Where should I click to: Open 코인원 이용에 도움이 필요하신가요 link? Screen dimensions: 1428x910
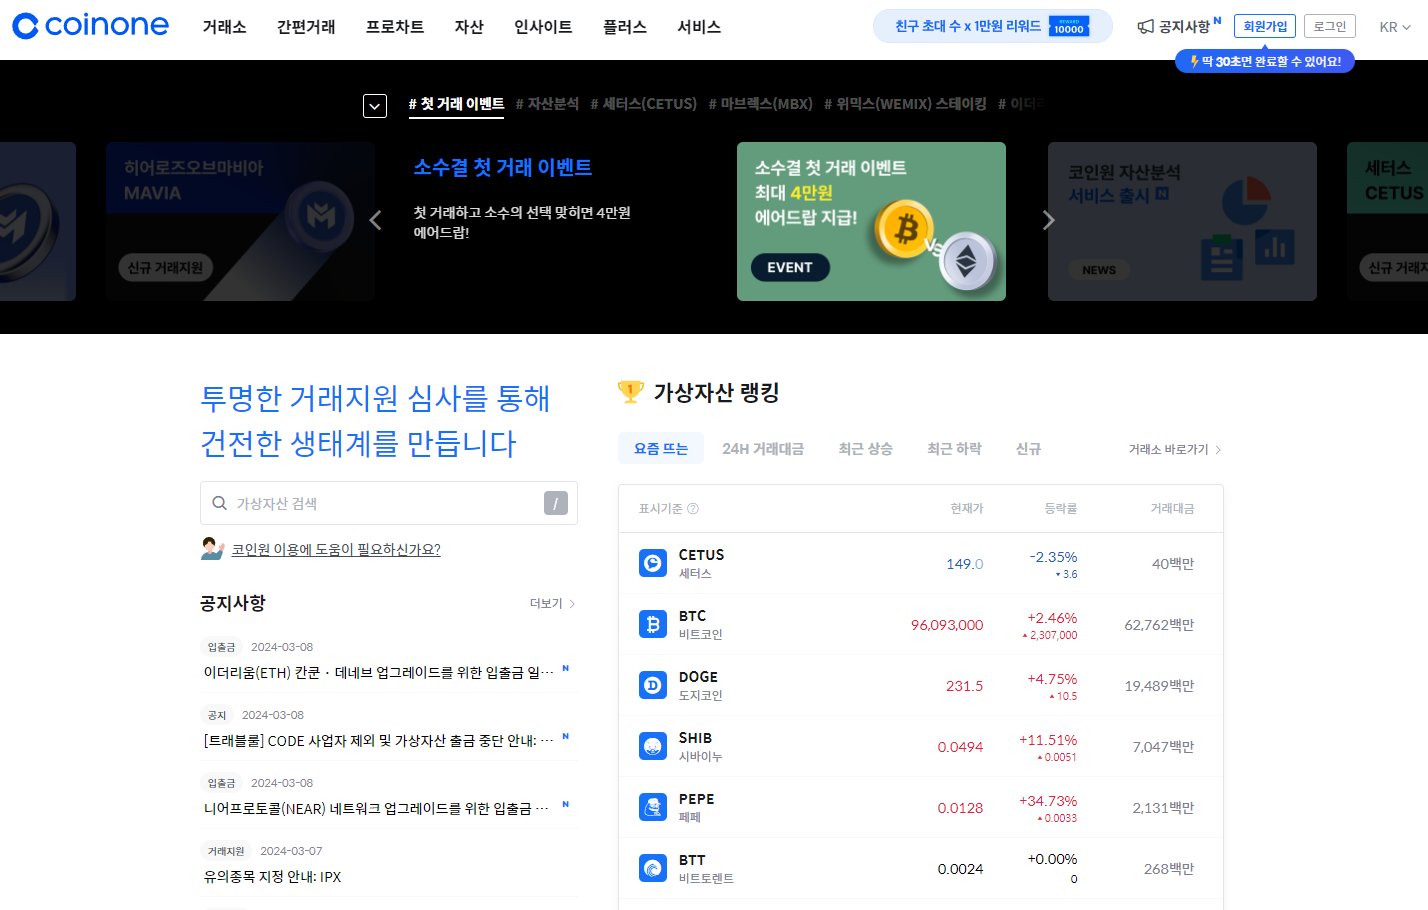pyautogui.click(x=336, y=549)
